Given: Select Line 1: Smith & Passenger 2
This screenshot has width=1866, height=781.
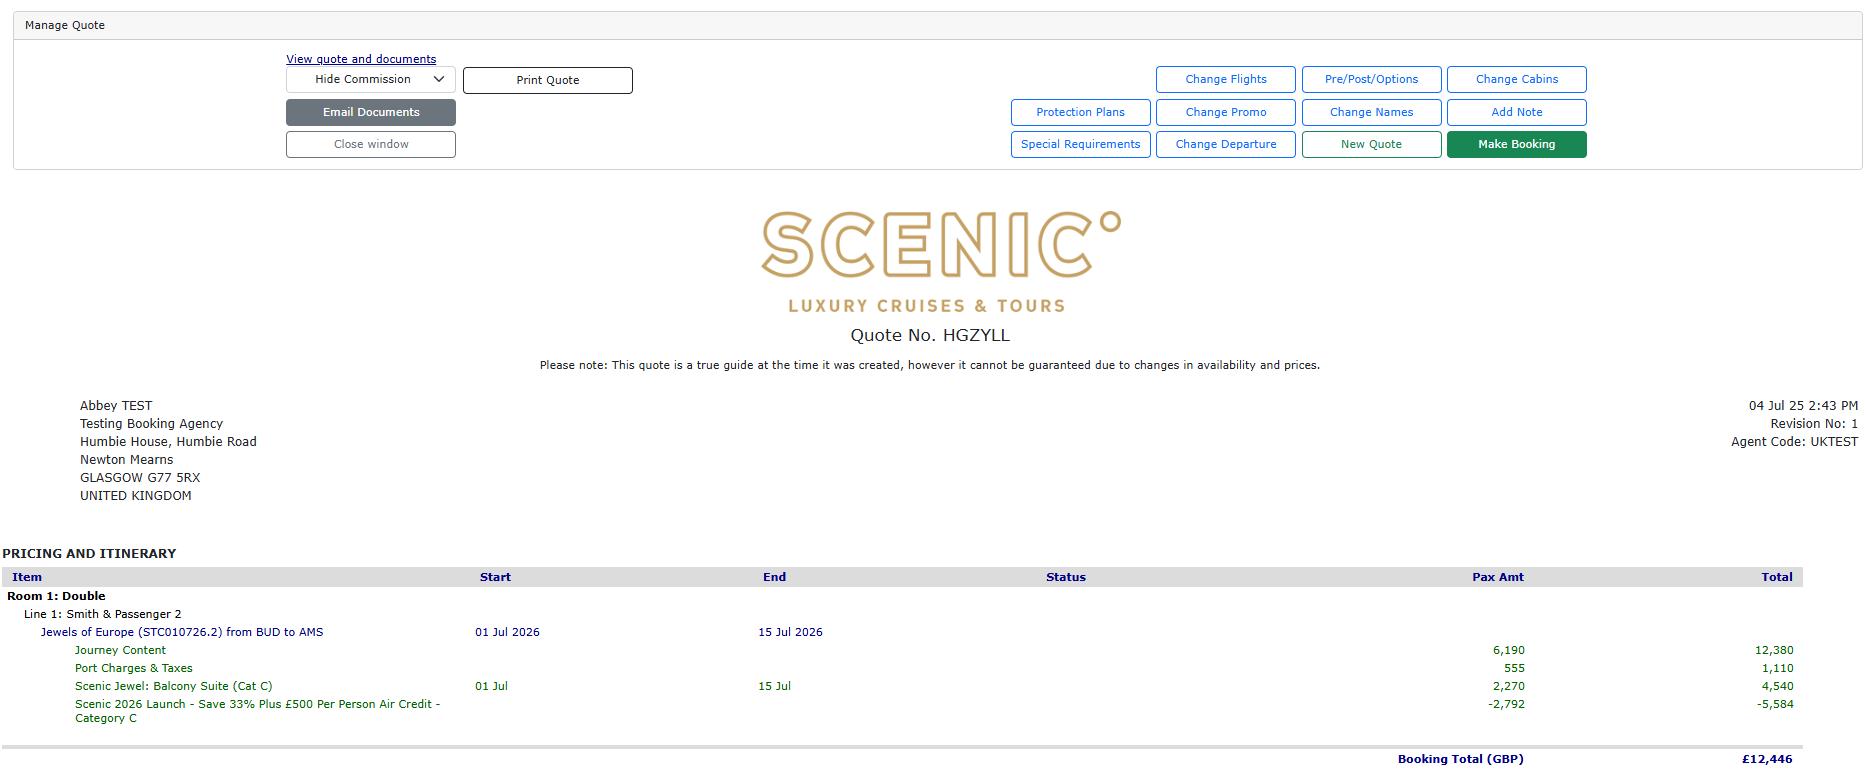Looking at the screenshot, I should 103,614.
